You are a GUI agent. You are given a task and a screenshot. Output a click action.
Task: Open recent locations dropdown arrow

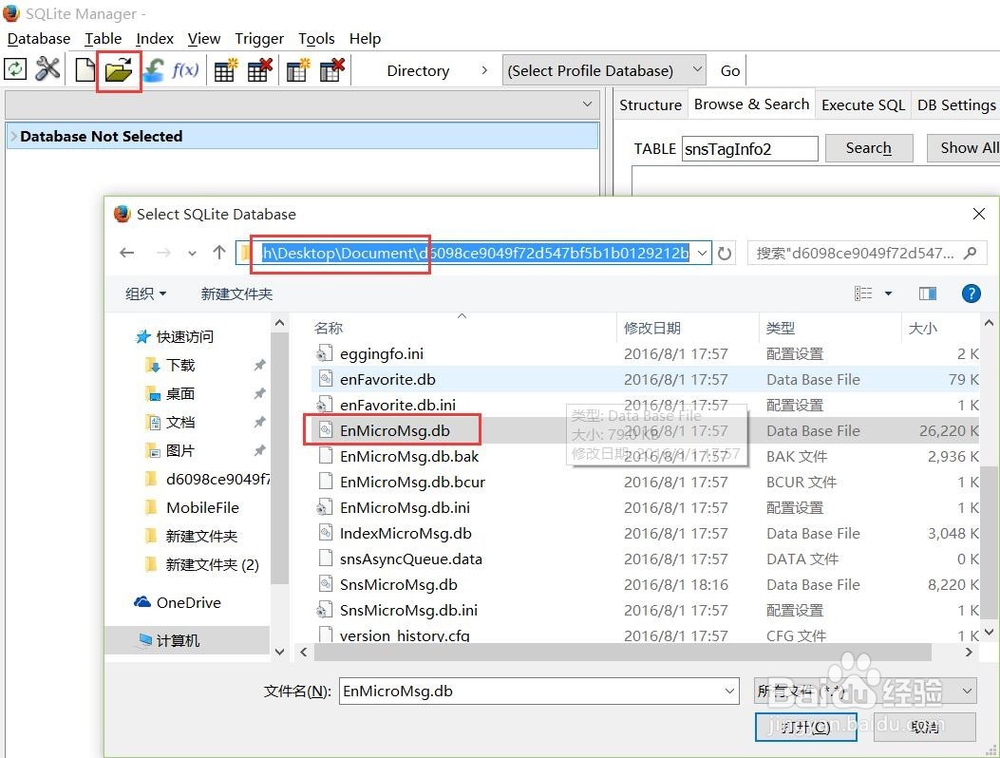click(192, 254)
